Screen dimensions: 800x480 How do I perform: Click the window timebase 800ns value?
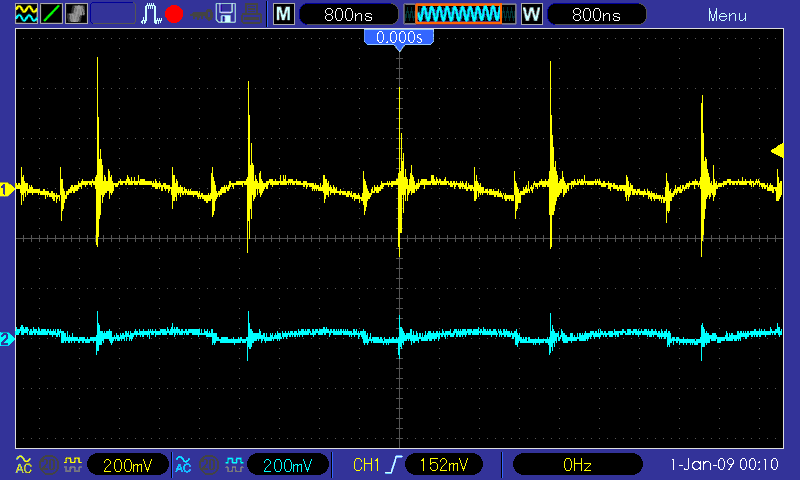[x=596, y=14]
